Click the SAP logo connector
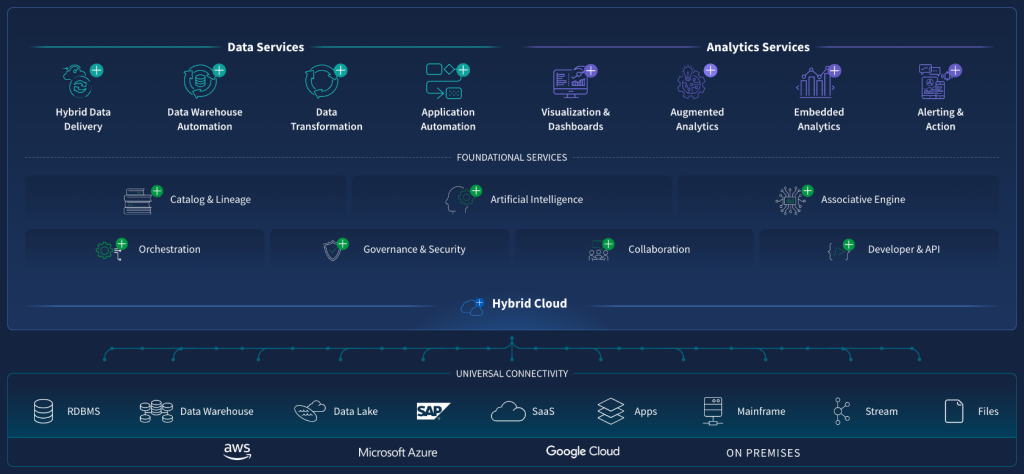 coord(433,411)
